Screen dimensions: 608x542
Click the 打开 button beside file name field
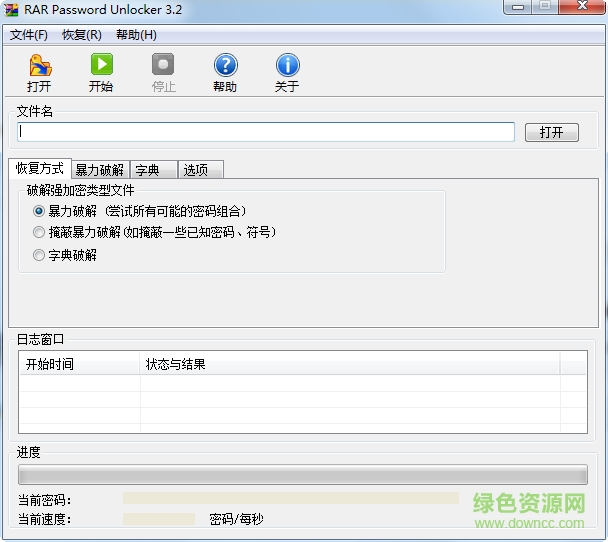[551, 132]
